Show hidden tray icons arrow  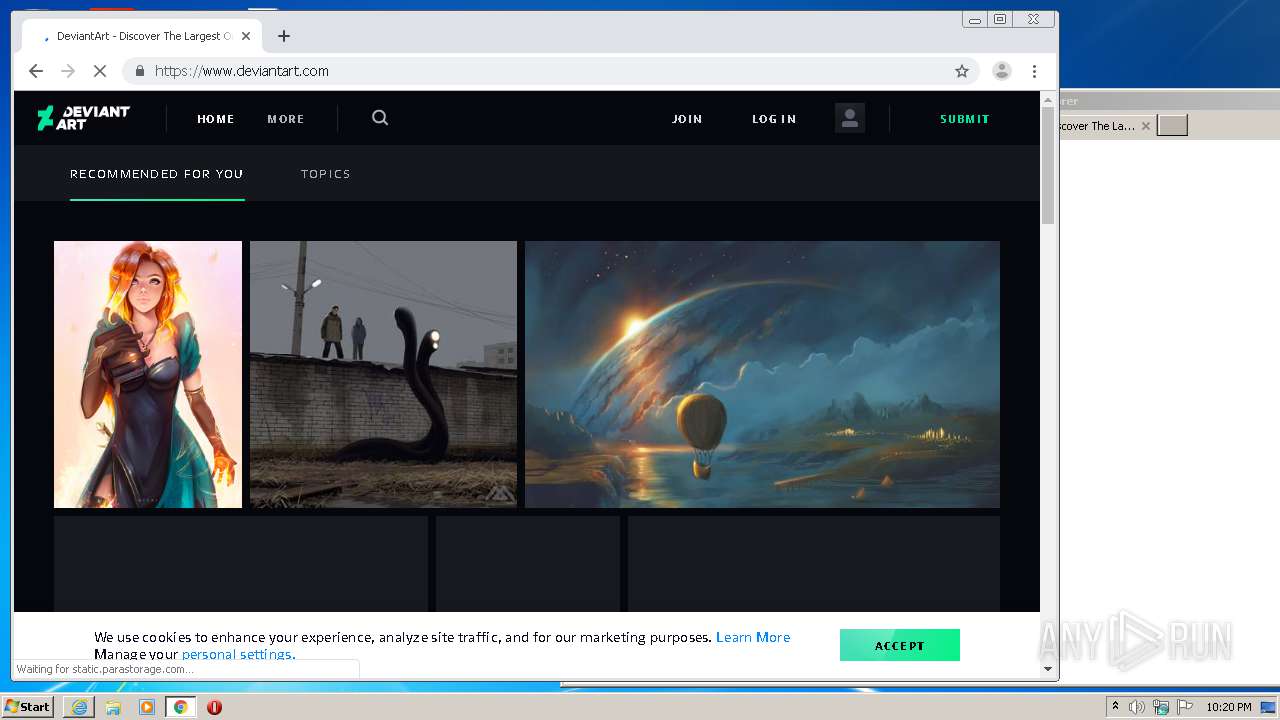1115,706
